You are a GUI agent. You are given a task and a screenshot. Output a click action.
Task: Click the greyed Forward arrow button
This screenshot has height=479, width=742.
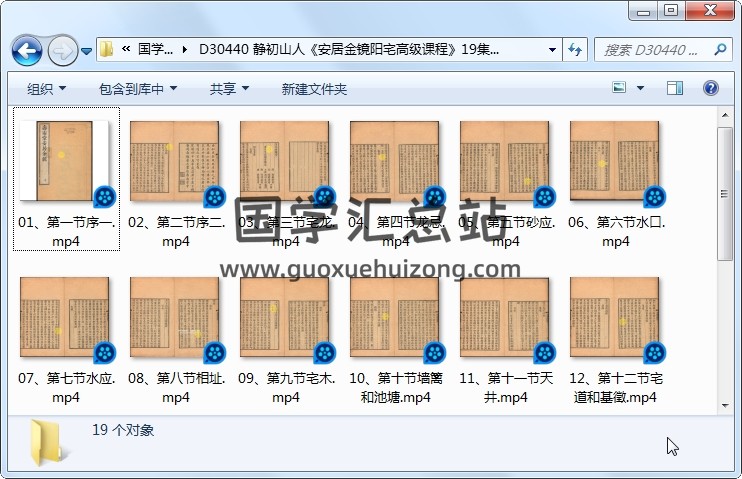[x=62, y=50]
